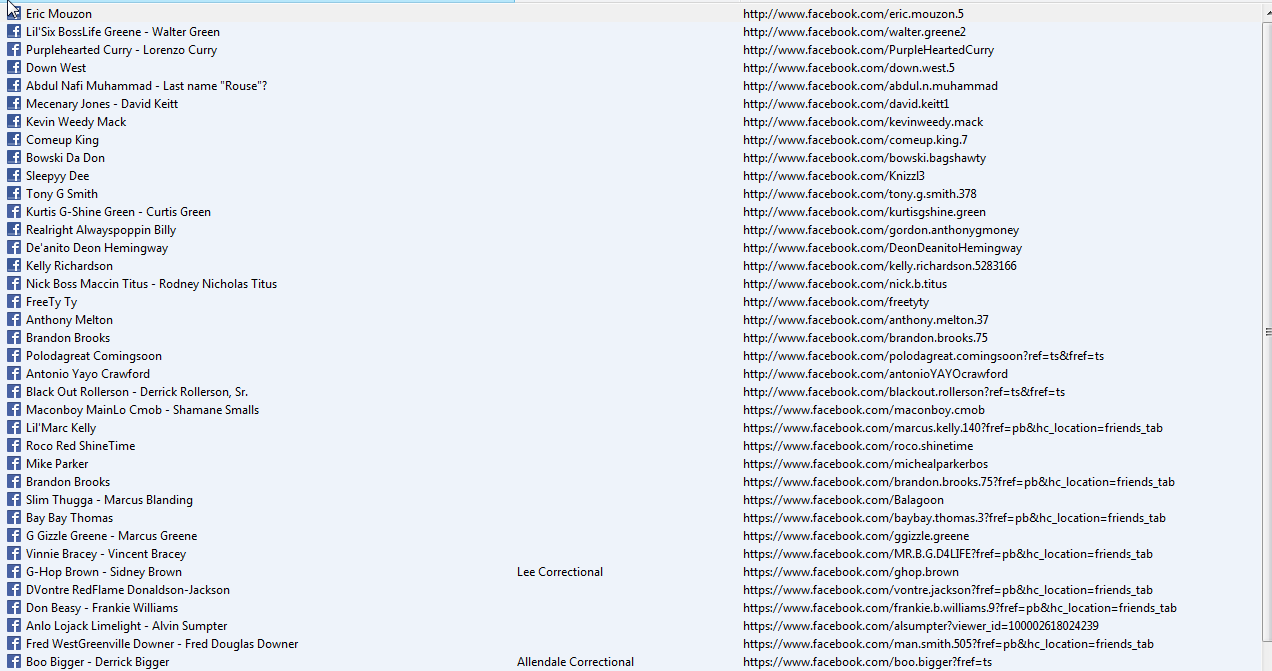Select Maconboy MainLo Cmob - Shamane Smalls

142,410
